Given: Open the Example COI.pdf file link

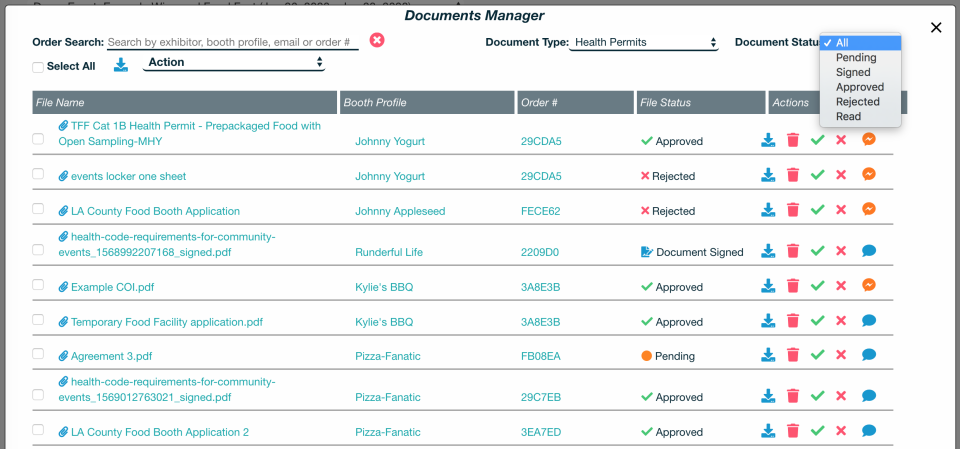Looking at the screenshot, I should 112,287.
